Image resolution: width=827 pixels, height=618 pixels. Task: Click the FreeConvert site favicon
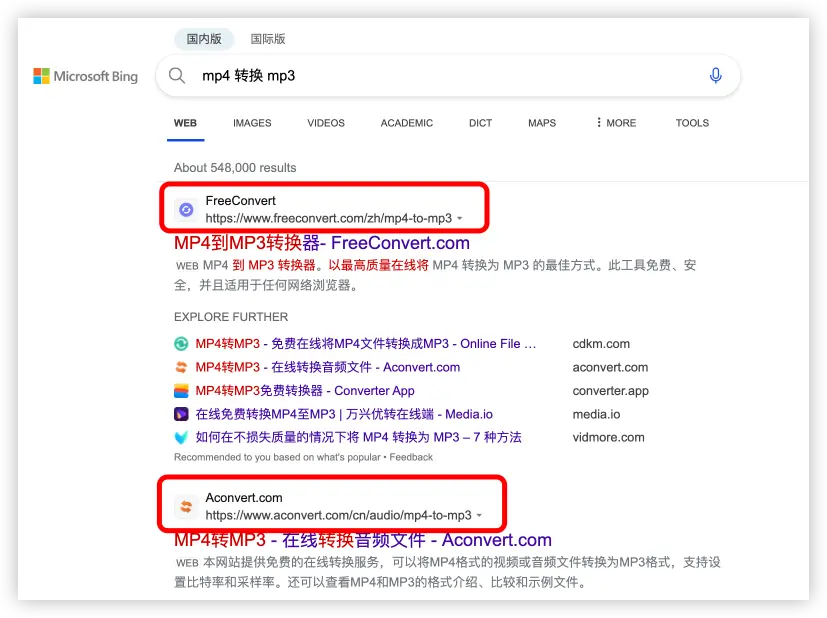(x=186, y=210)
